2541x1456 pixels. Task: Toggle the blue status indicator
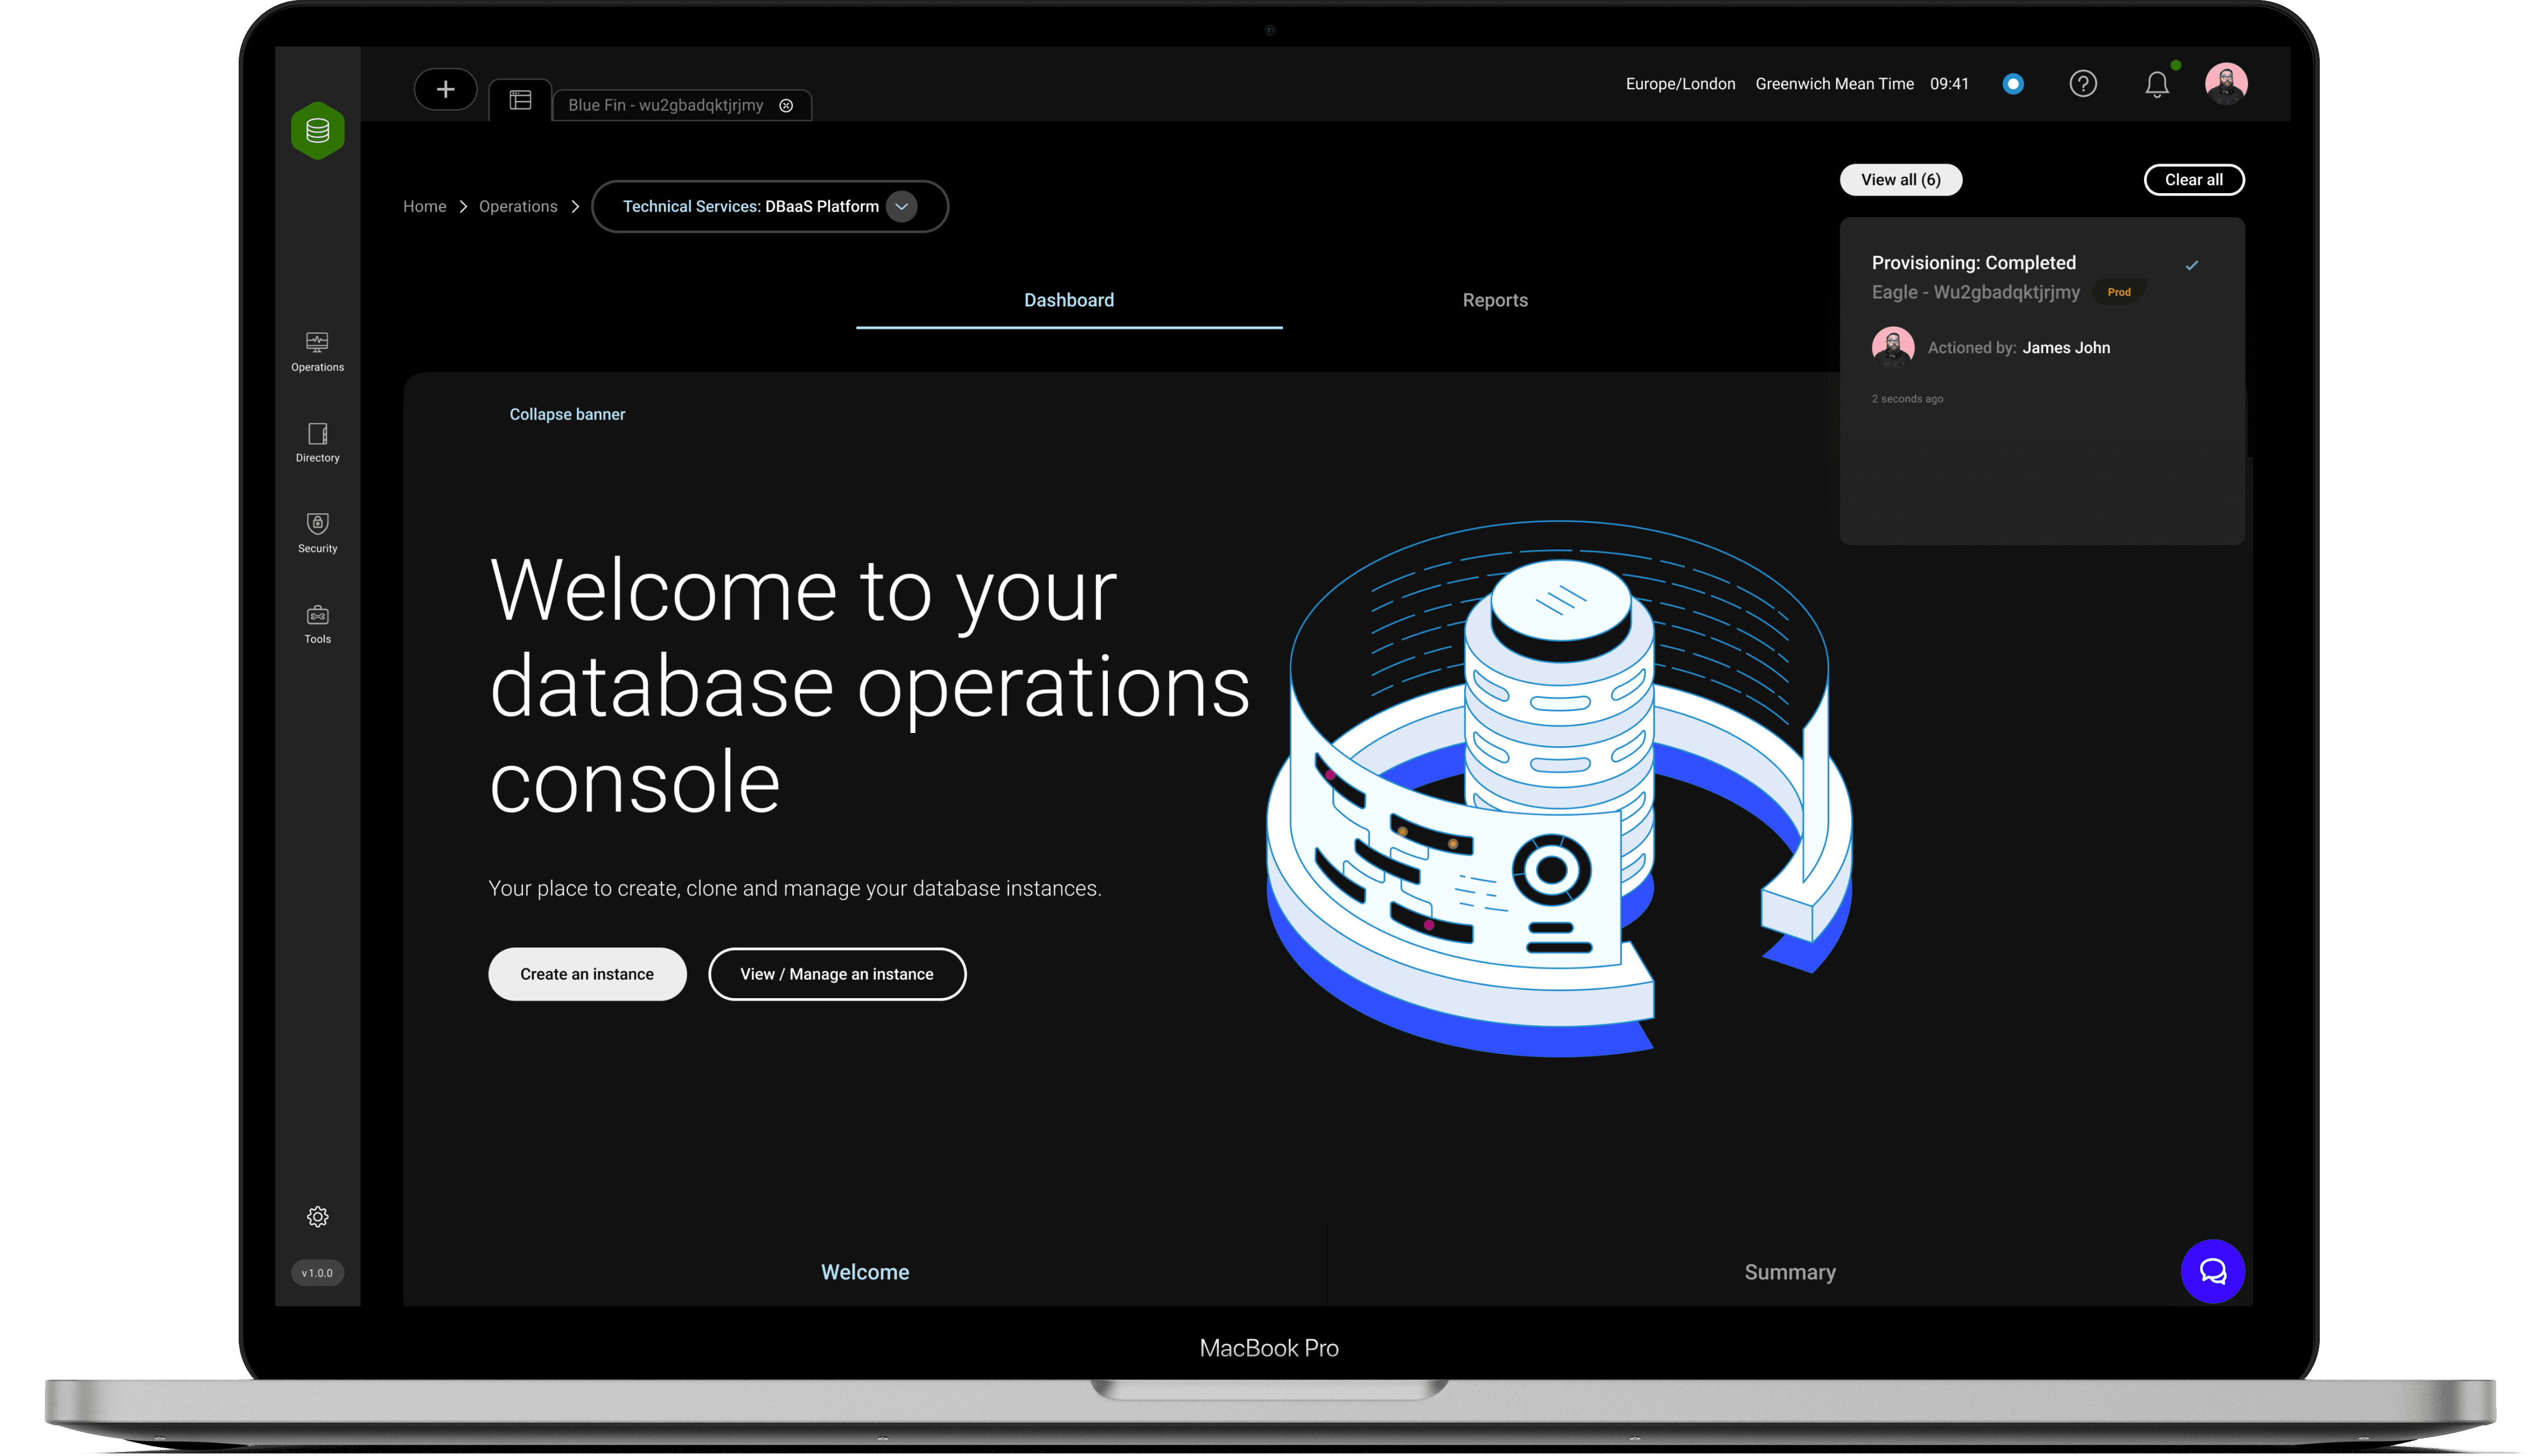click(x=2012, y=84)
